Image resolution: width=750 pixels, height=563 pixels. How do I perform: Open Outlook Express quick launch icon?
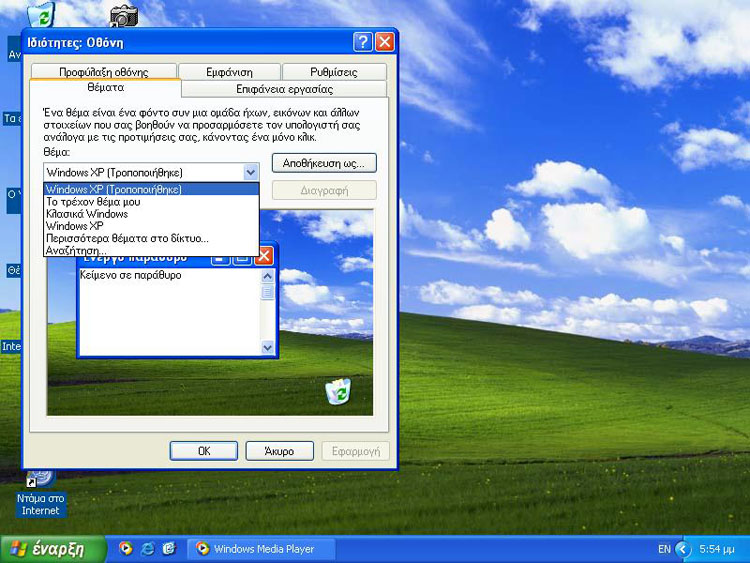click(x=169, y=548)
